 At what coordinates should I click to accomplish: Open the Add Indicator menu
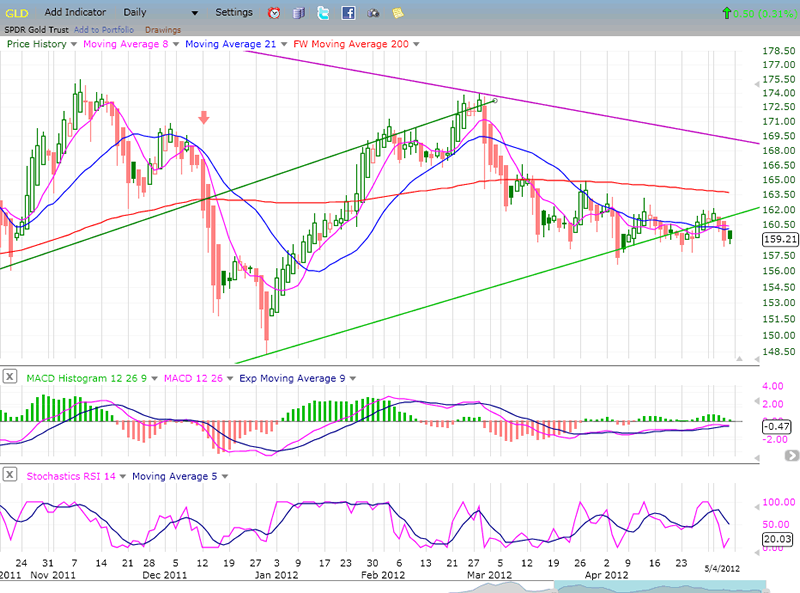76,13
